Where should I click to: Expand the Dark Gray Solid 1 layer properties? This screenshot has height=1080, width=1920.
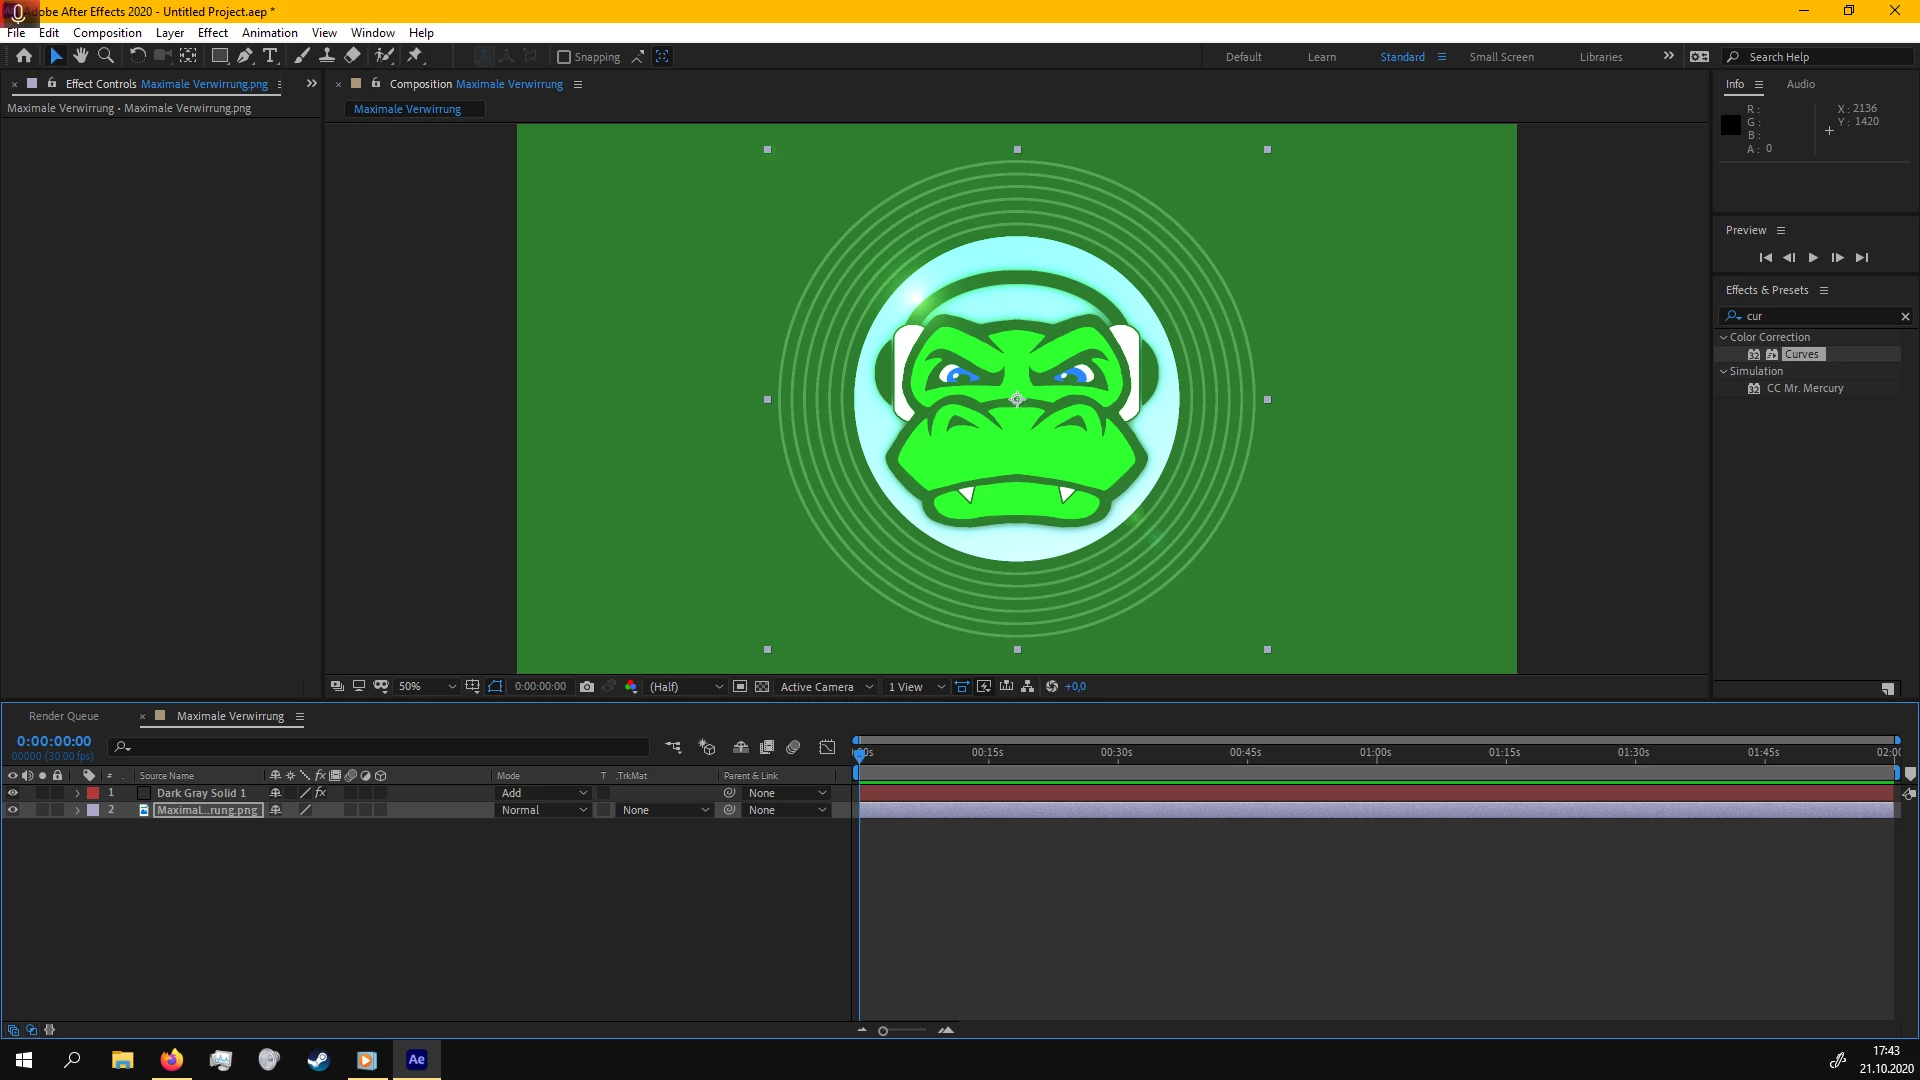(77, 793)
